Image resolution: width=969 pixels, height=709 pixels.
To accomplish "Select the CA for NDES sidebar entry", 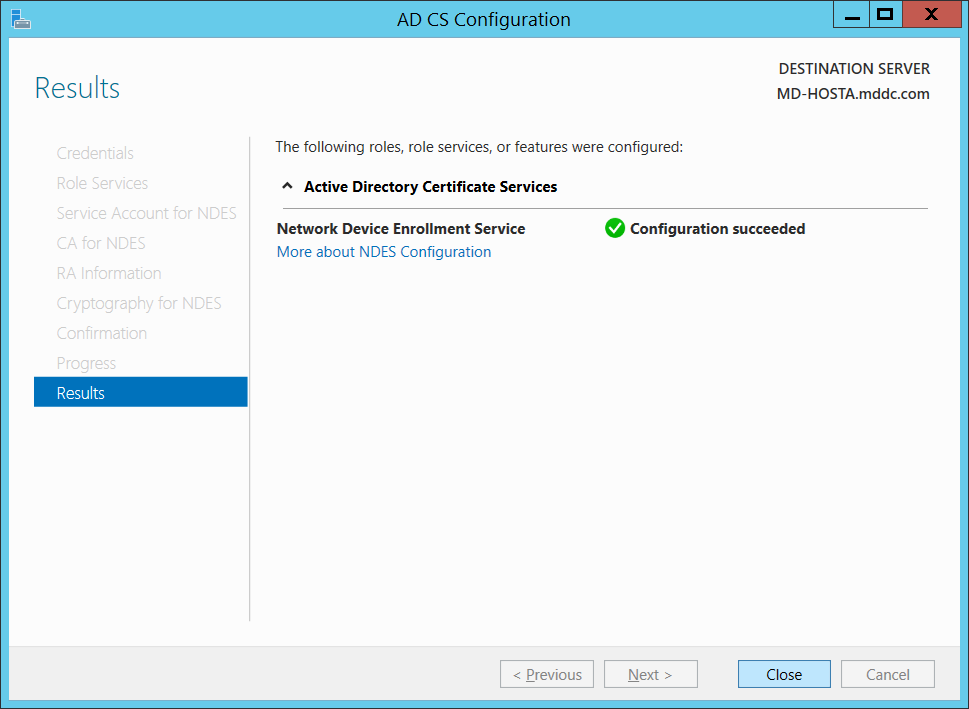I will [101, 242].
